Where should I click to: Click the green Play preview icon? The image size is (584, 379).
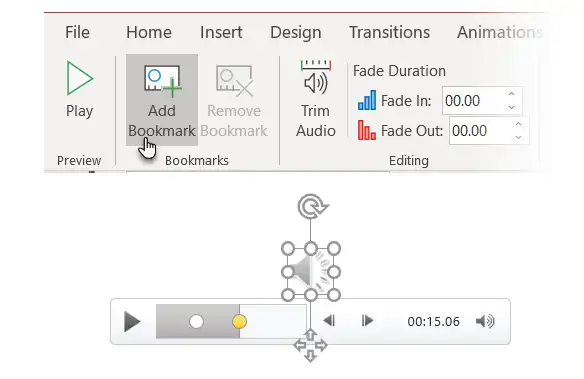pyautogui.click(x=79, y=78)
